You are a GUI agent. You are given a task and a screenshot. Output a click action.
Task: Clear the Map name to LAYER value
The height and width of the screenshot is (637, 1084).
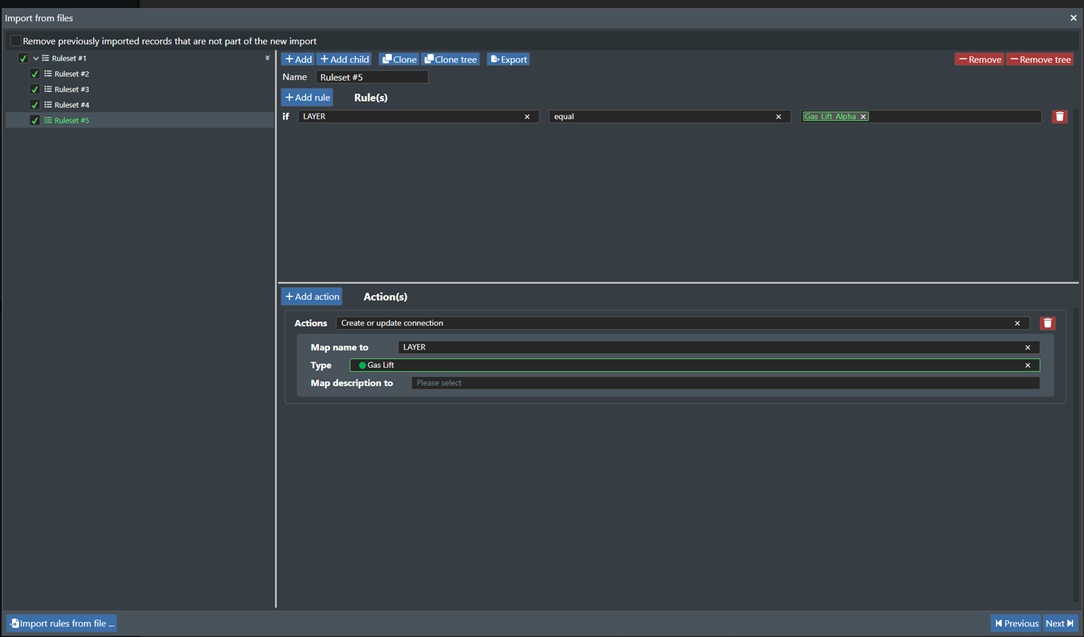pyautogui.click(x=1027, y=347)
